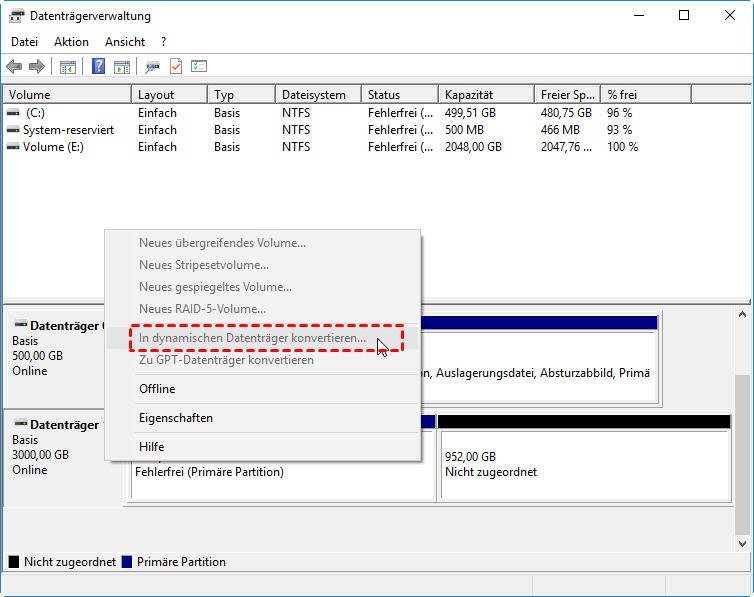Image resolution: width=754 pixels, height=597 pixels.
Task: Sort by the % frei column header
Action: click(x=646, y=95)
